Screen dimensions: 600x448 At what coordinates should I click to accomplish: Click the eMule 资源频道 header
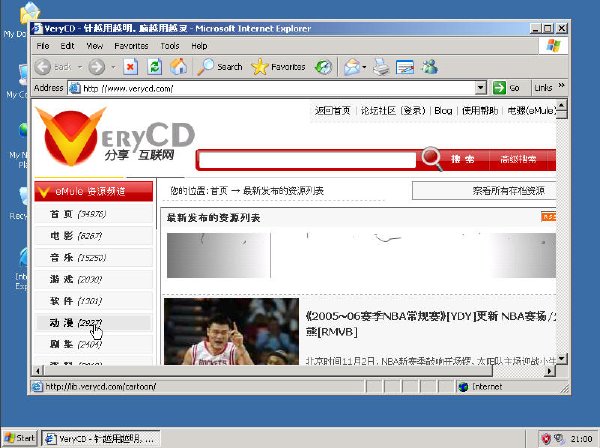[x=93, y=191]
